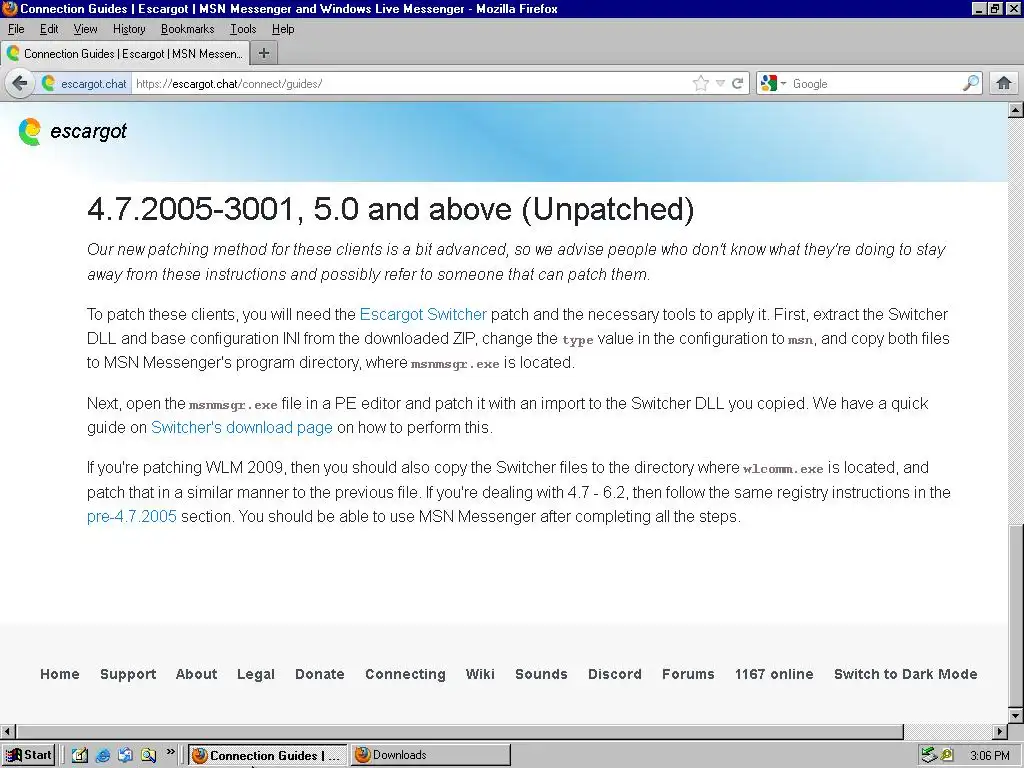Click the third quick launch icon
The image size is (1024, 768).
click(125, 755)
